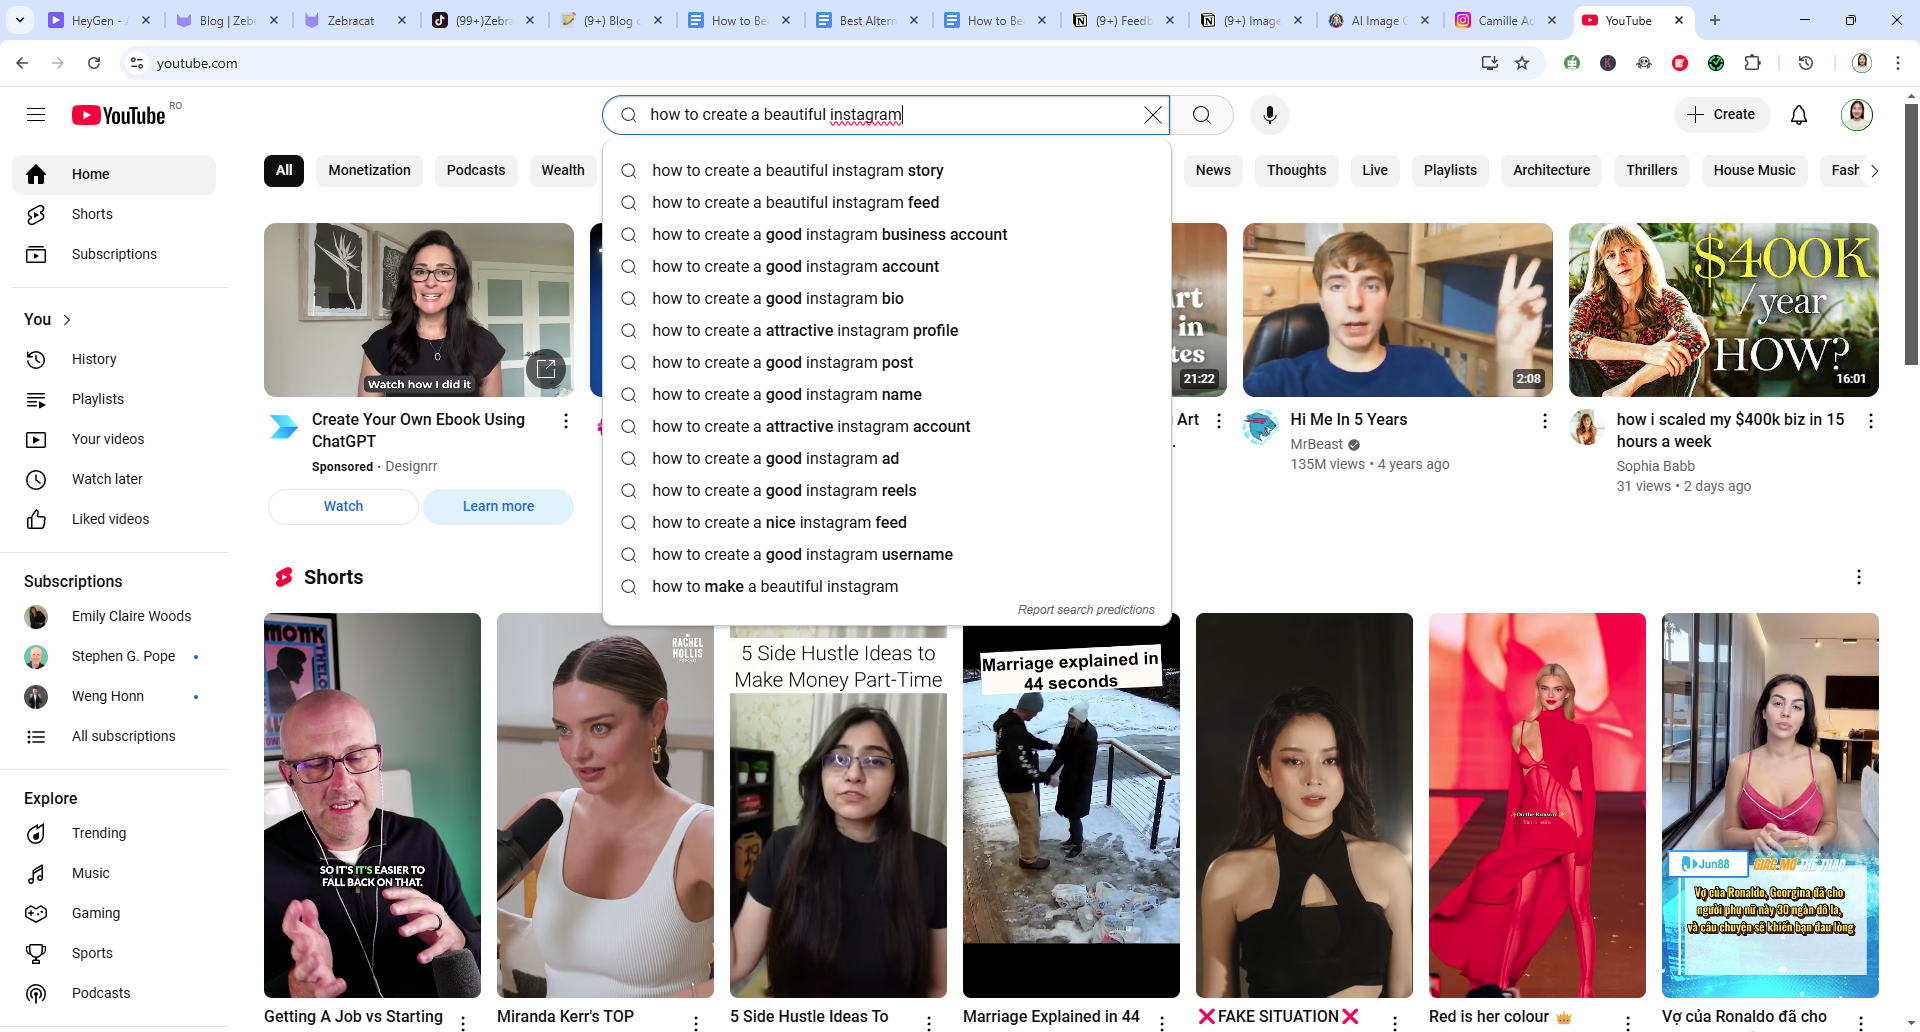The image size is (1920, 1032).
Task: Select the Monetization chip
Action: [x=370, y=171]
